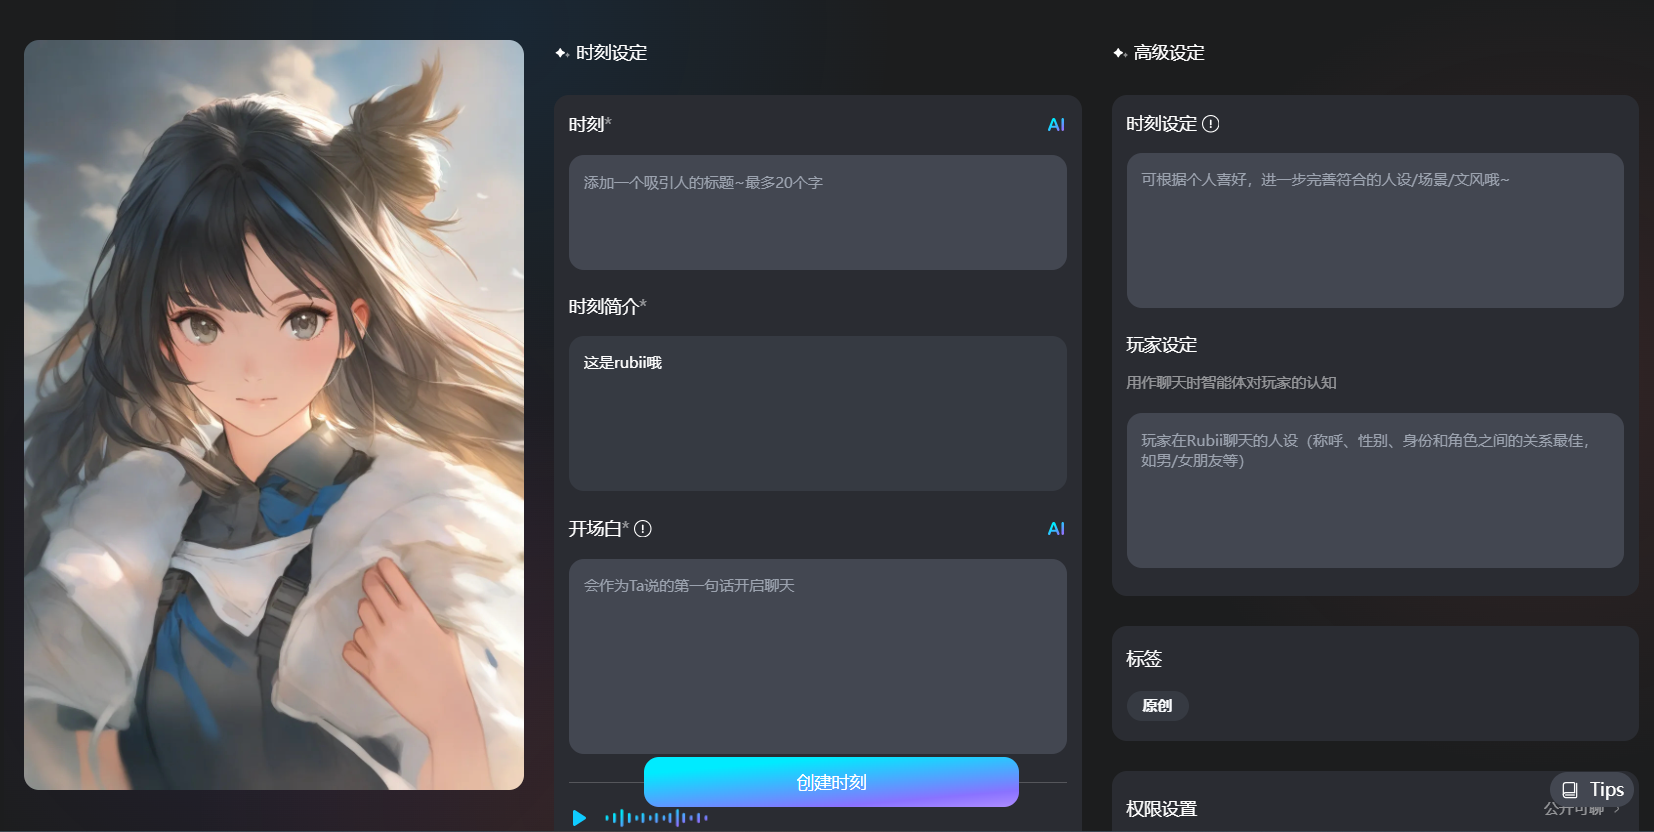This screenshot has height=832, width=1654.
Task: Focus the 时刻 title input field
Action: [x=817, y=212]
